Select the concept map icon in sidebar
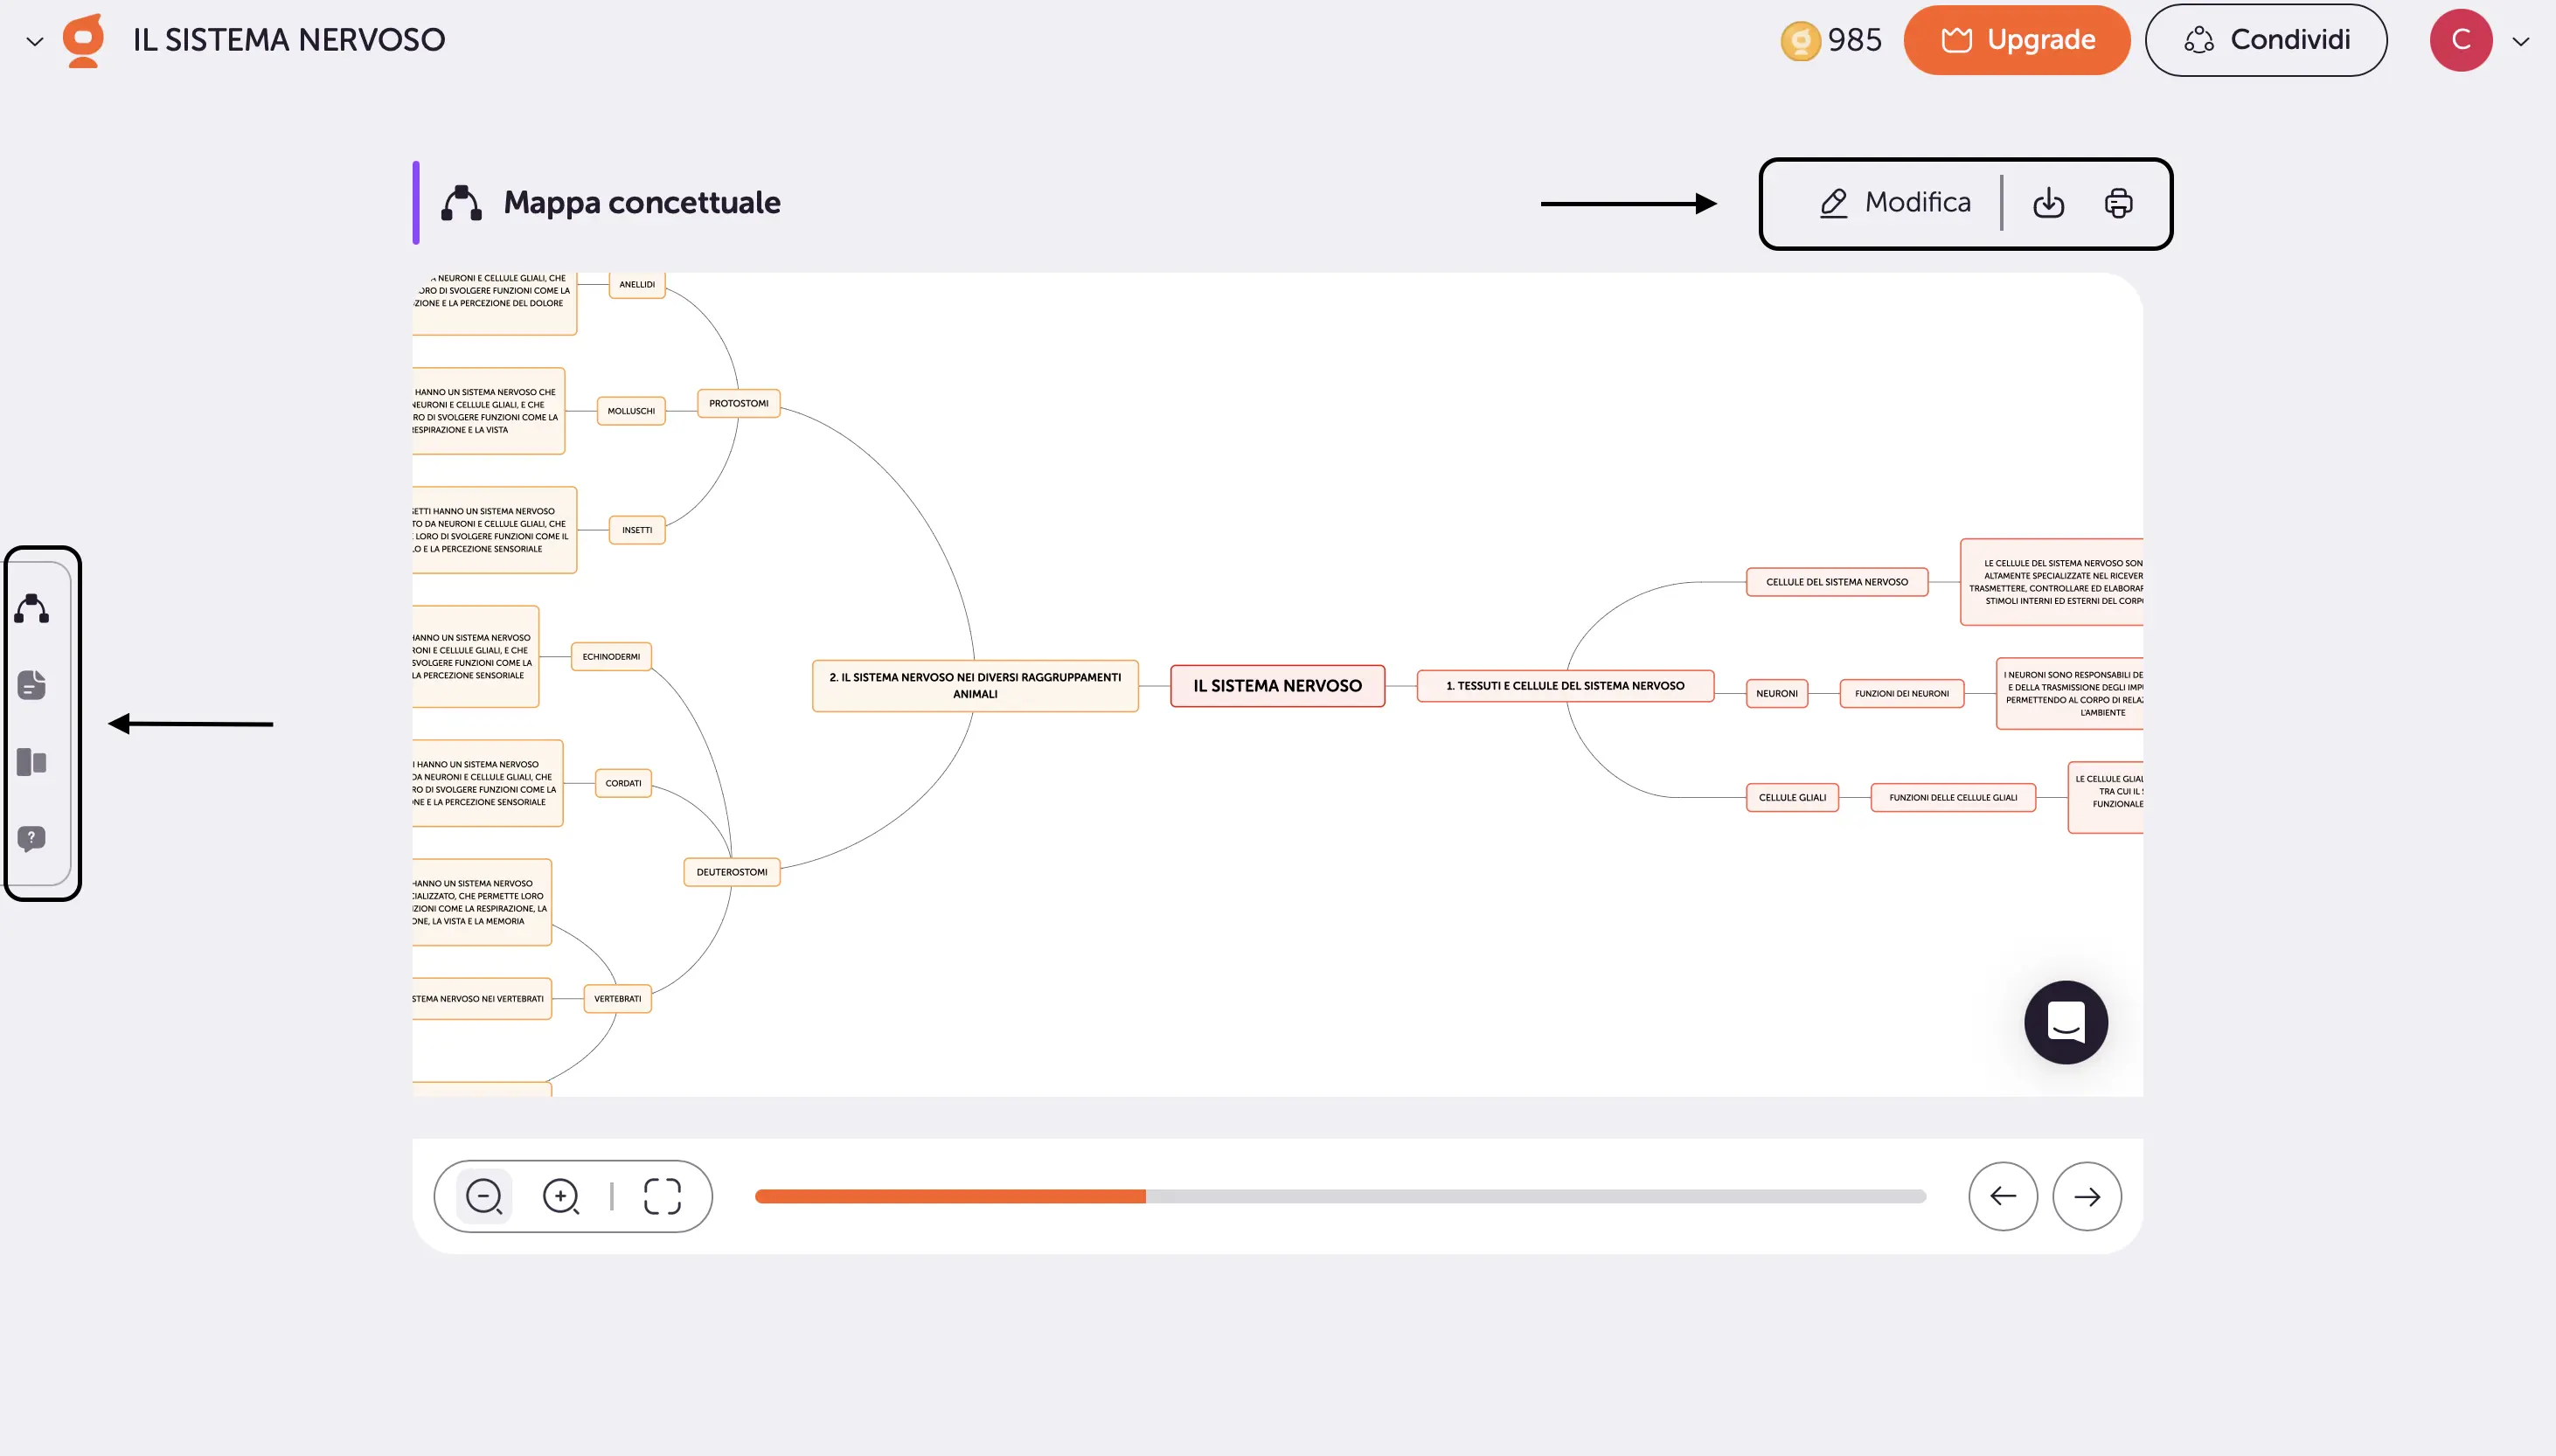Image resolution: width=2556 pixels, height=1456 pixels. tap(31, 608)
